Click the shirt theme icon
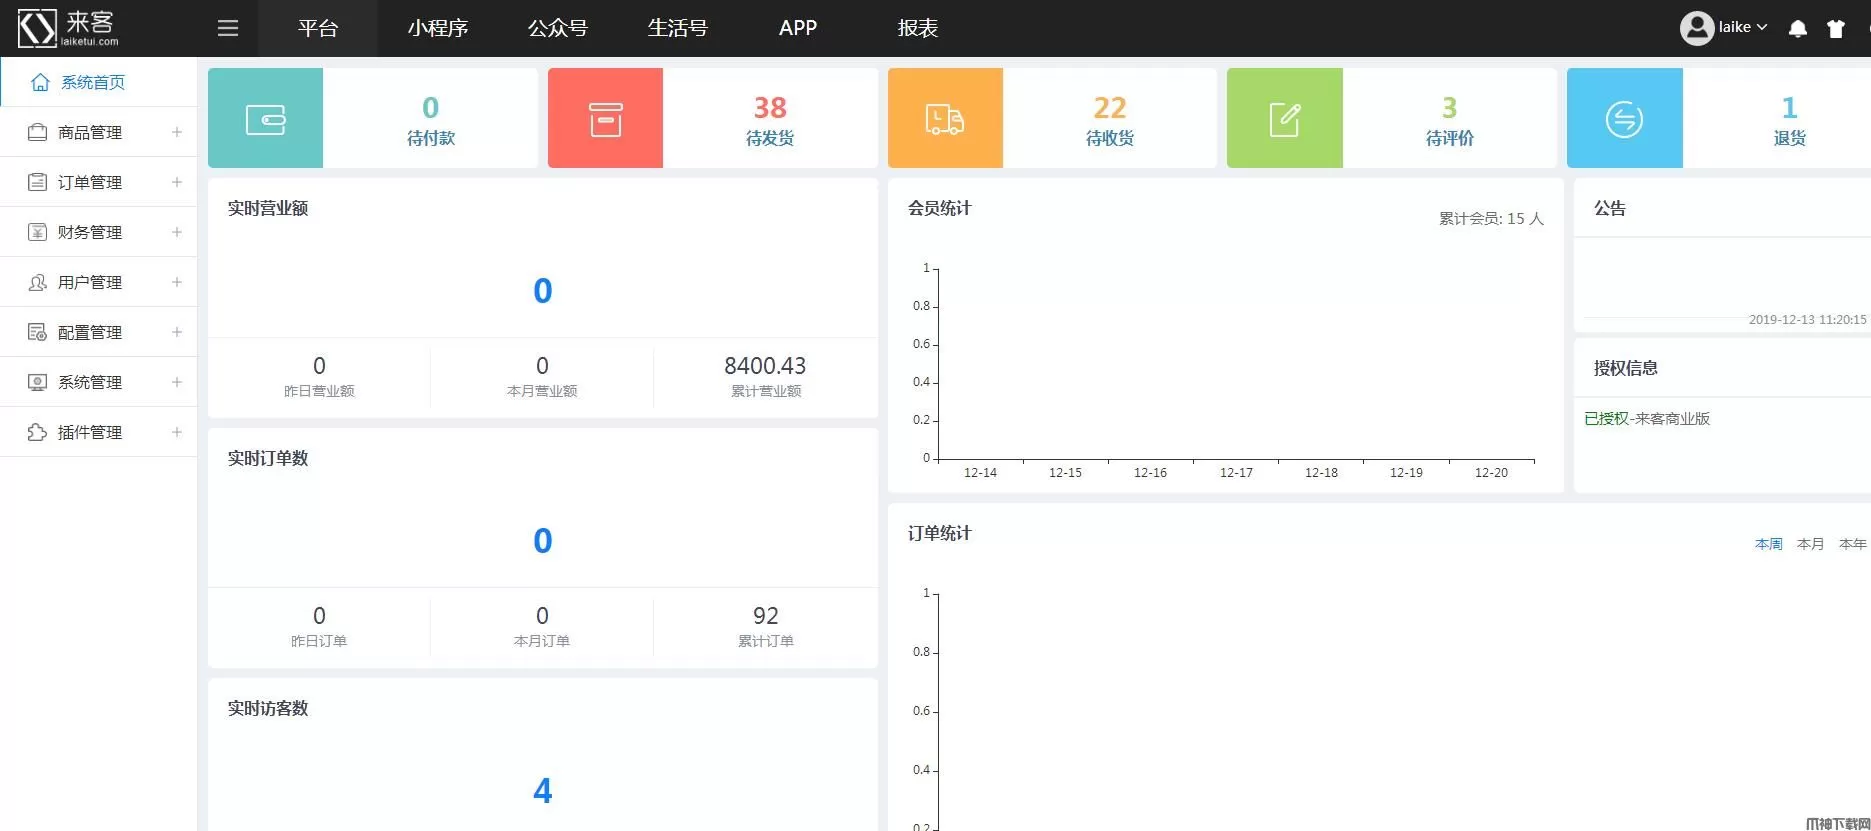The image size is (1871, 831). [x=1835, y=28]
